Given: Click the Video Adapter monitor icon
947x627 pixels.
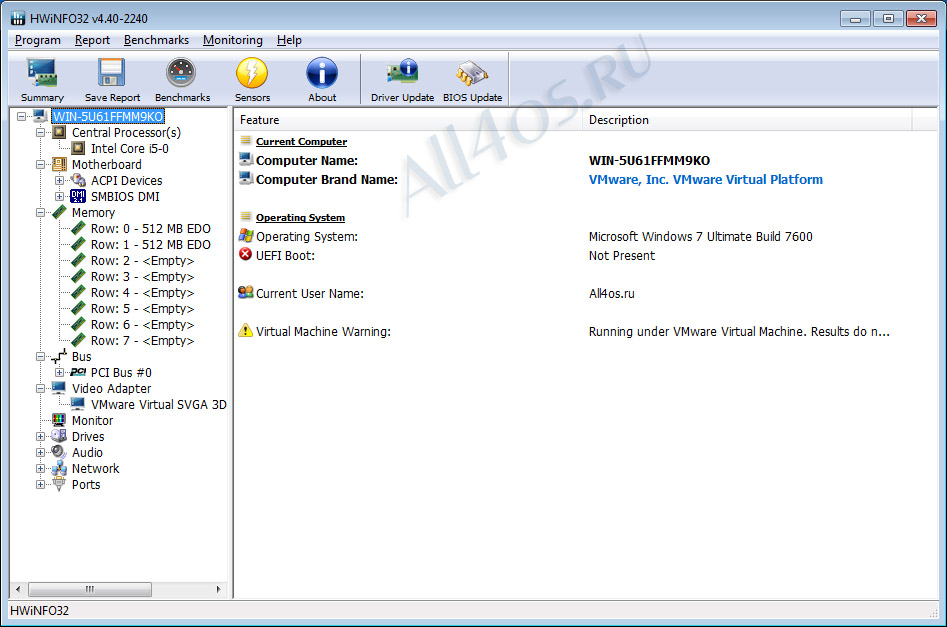Looking at the screenshot, I should pos(59,388).
